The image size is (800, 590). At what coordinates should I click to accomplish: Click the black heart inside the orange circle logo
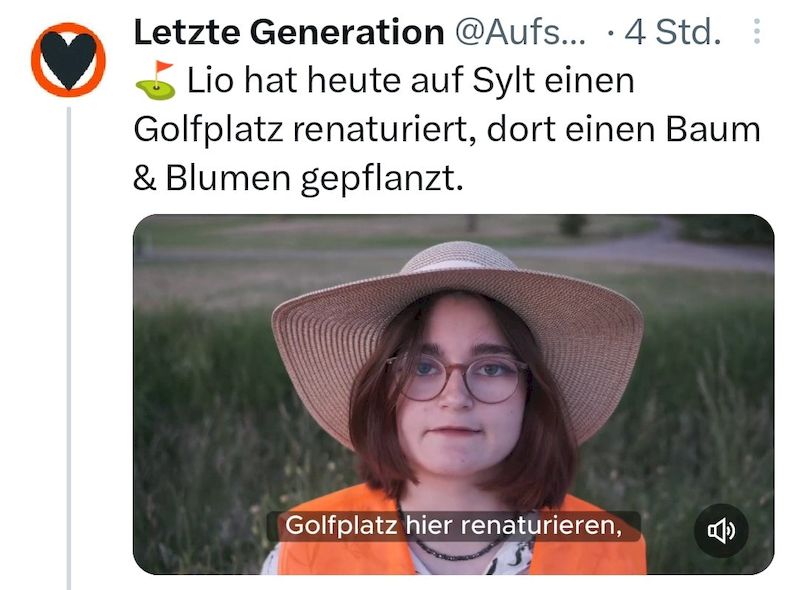coord(68,60)
